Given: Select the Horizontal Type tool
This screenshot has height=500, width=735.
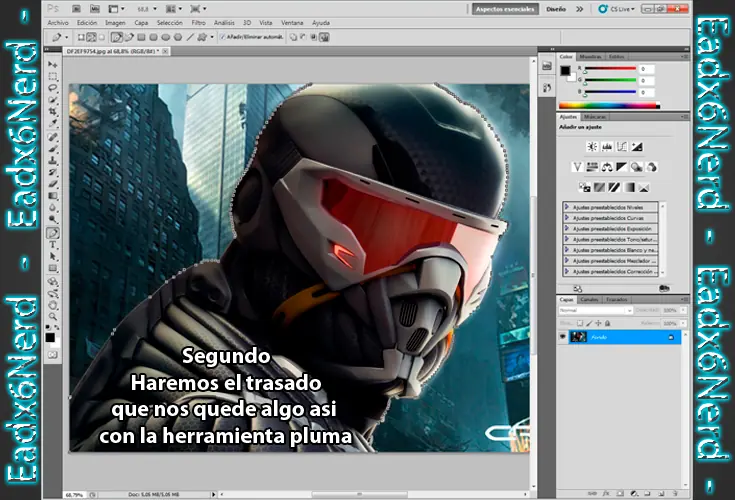Looking at the screenshot, I should (x=52, y=245).
